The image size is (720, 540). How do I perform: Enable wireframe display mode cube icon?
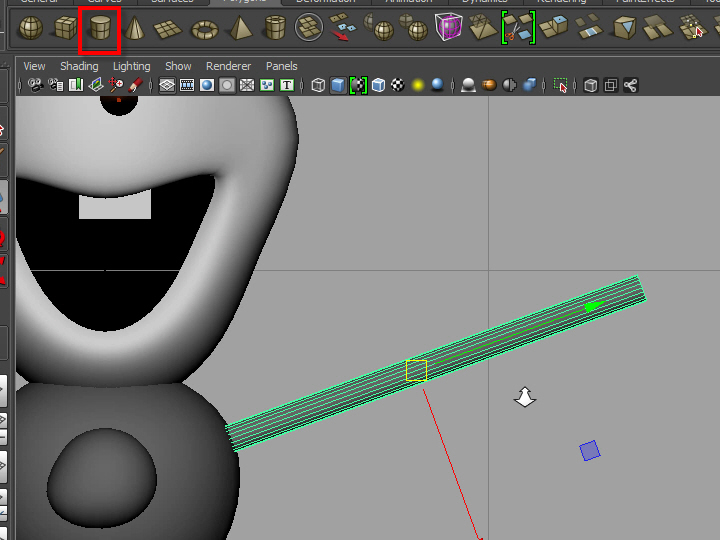[318, 86]
